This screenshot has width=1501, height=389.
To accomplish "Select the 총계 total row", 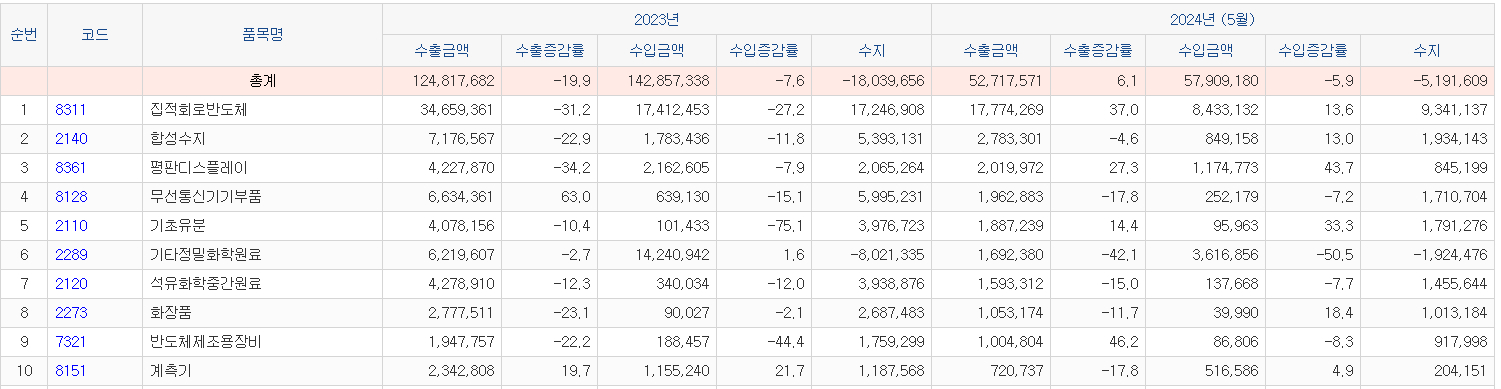I will click(x=748, y=81).
